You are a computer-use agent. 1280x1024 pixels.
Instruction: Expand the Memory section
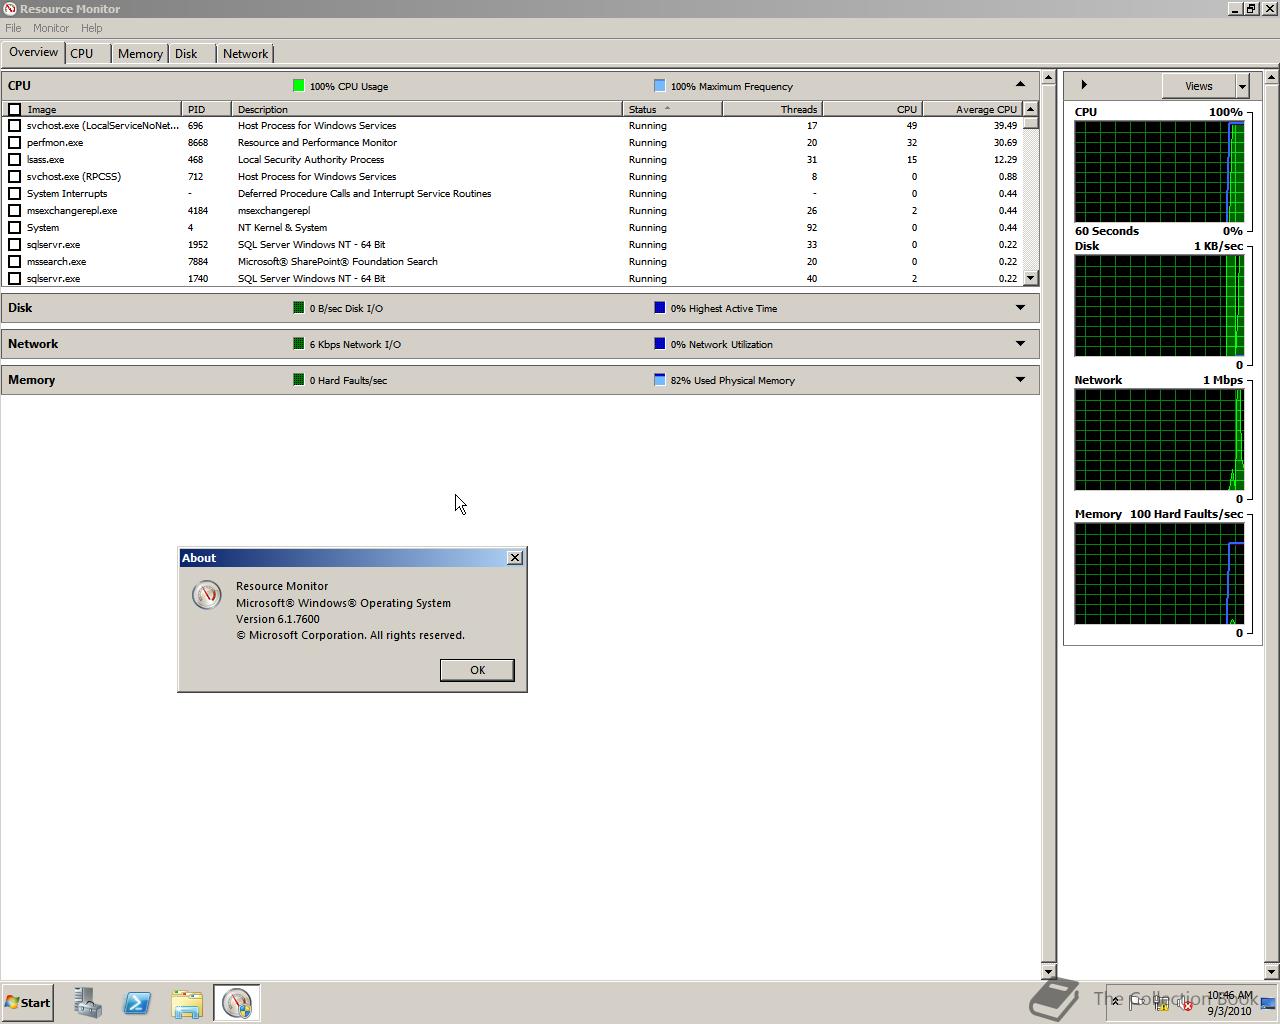(x=1020, y=380)
